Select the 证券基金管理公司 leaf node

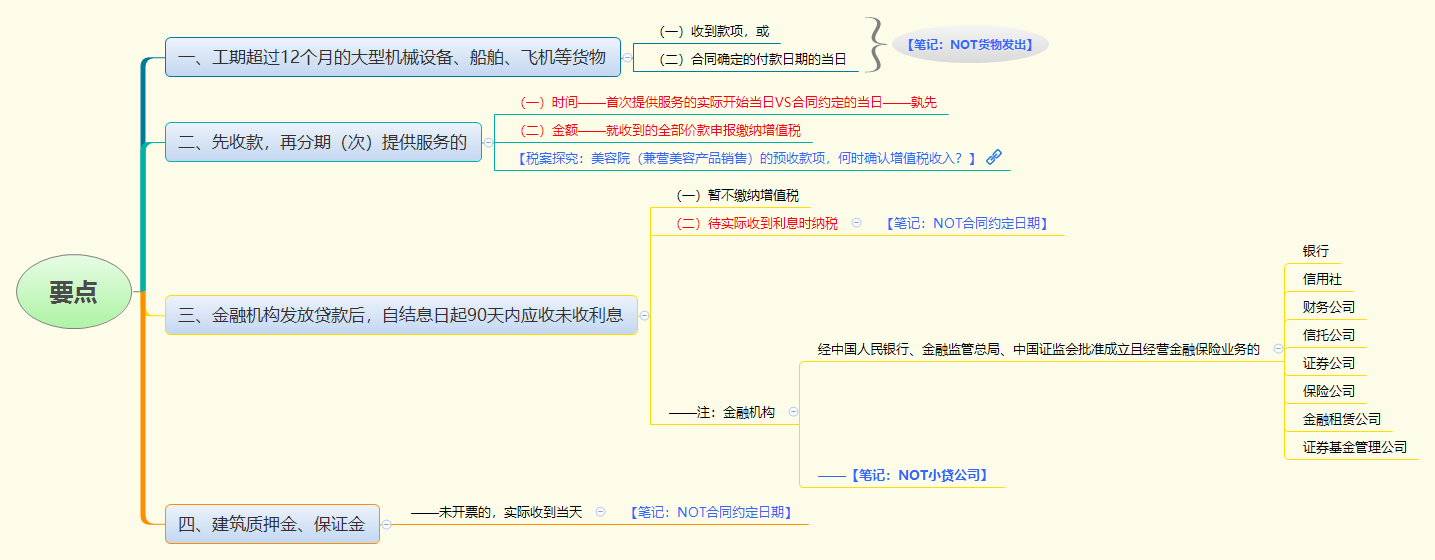[x=1354, y=447]
